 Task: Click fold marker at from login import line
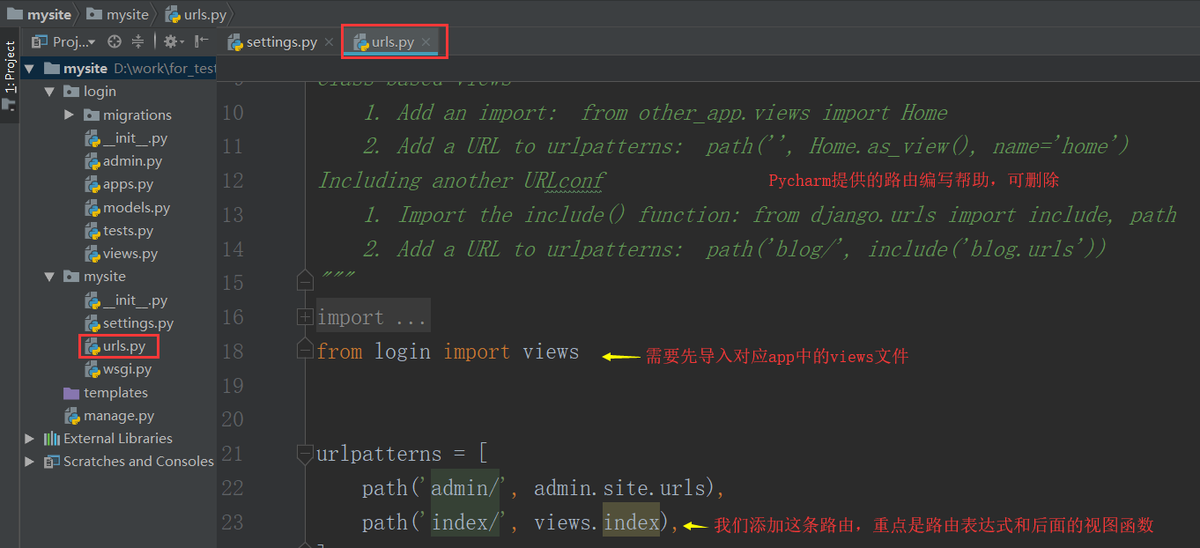pyautogui.click(x=304, y=351)
